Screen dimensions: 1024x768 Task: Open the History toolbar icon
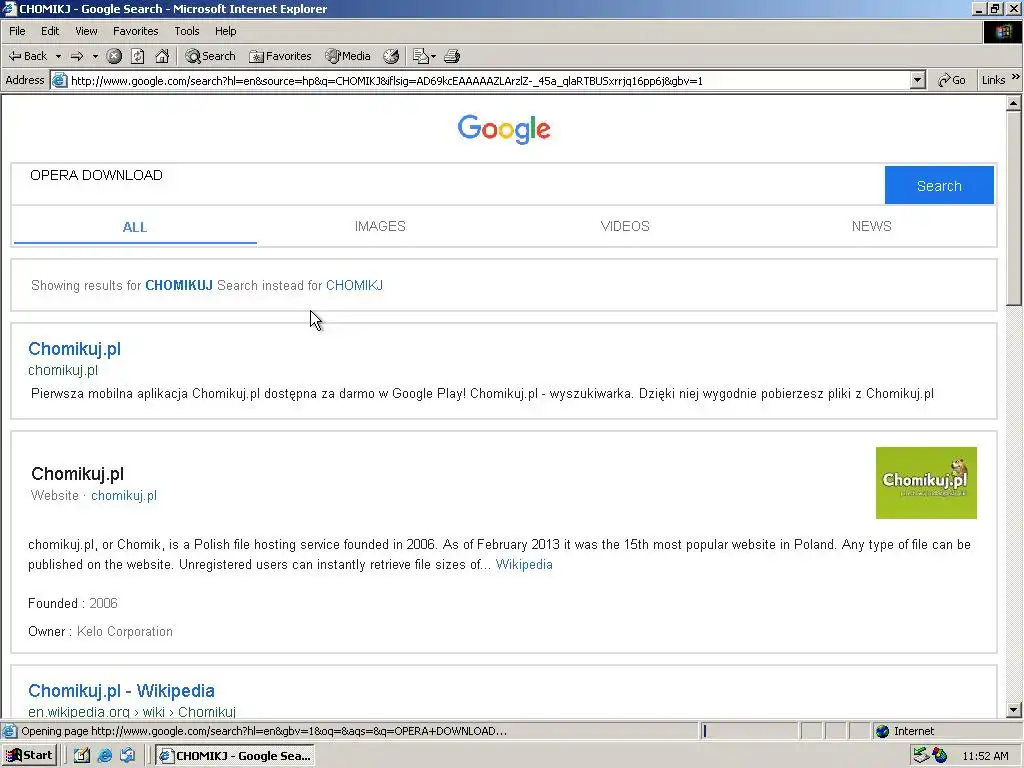point(391,56)
